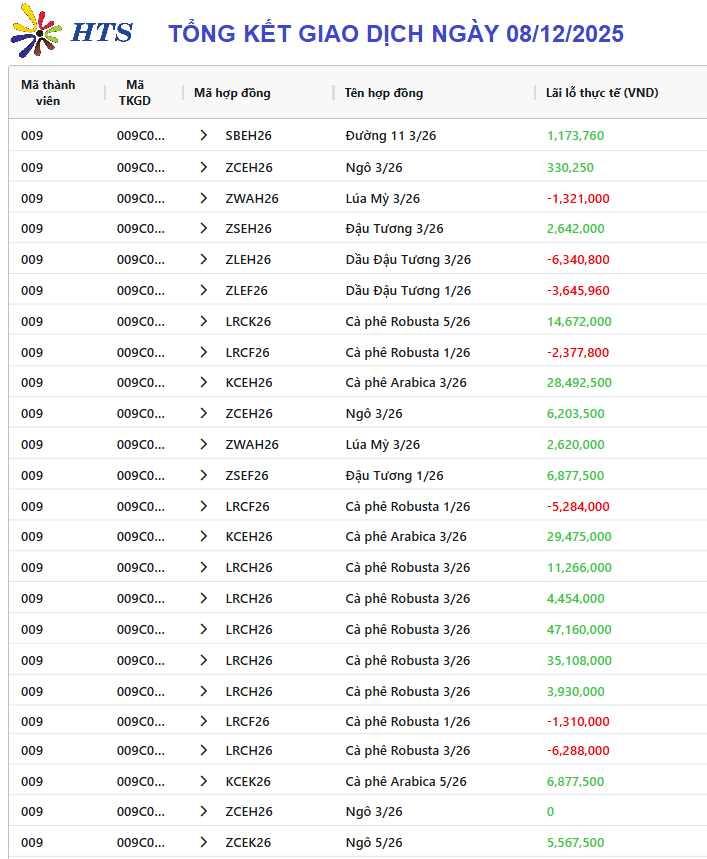Expand the ZCEK26 Ngô 5/26 row
Screen dimensions: 707x859
click(204, 842)
